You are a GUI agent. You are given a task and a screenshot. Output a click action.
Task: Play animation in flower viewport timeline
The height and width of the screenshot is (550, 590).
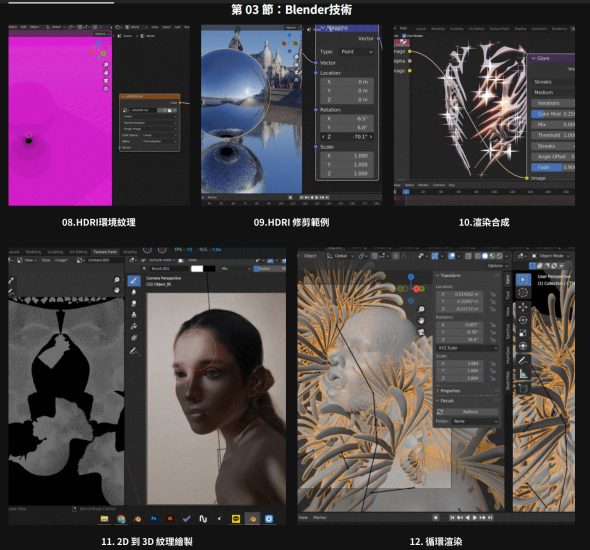(x=475, y=518)
